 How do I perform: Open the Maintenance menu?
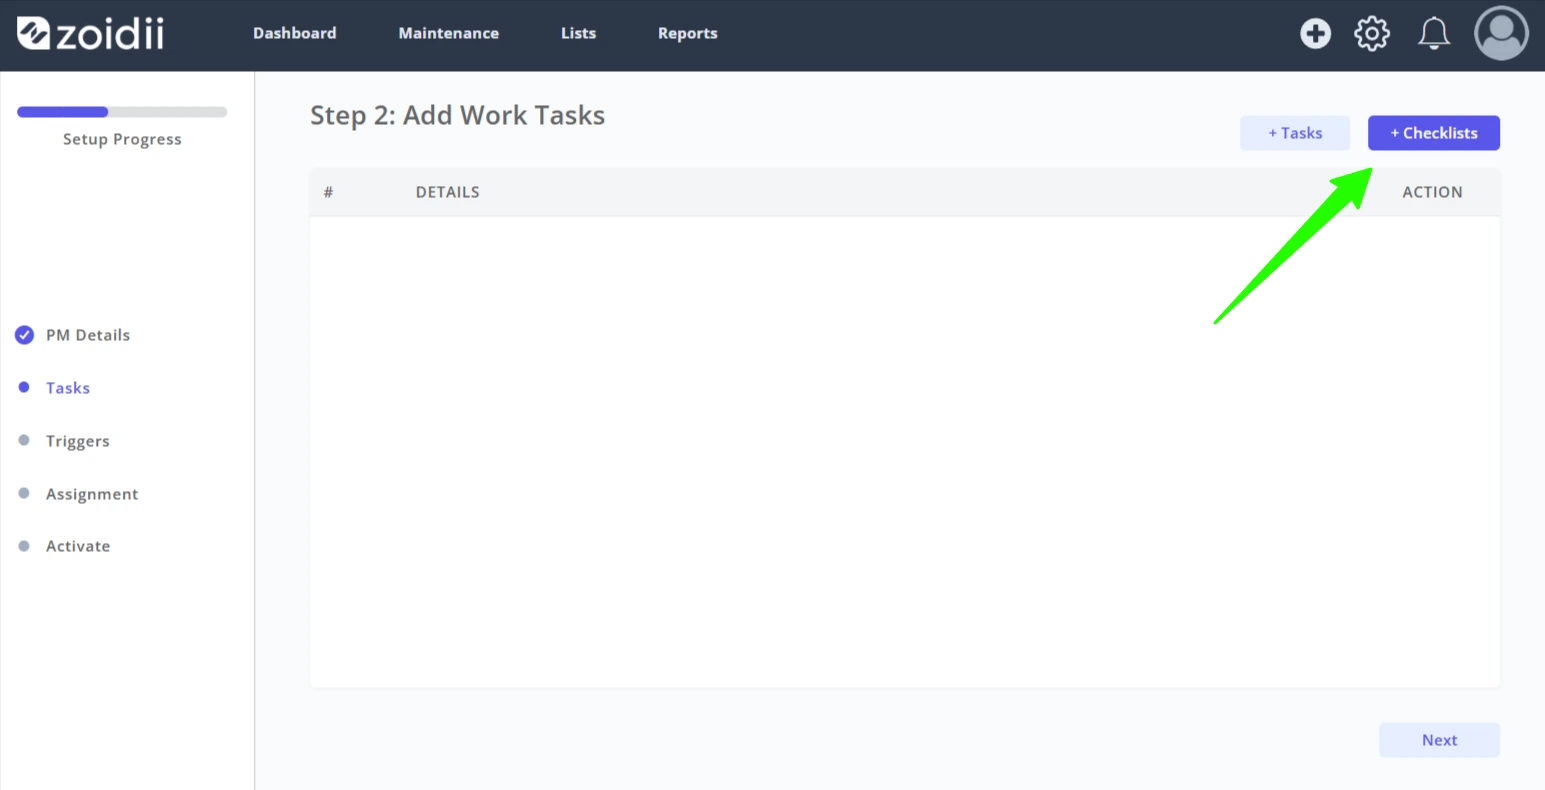pos(448,33)
